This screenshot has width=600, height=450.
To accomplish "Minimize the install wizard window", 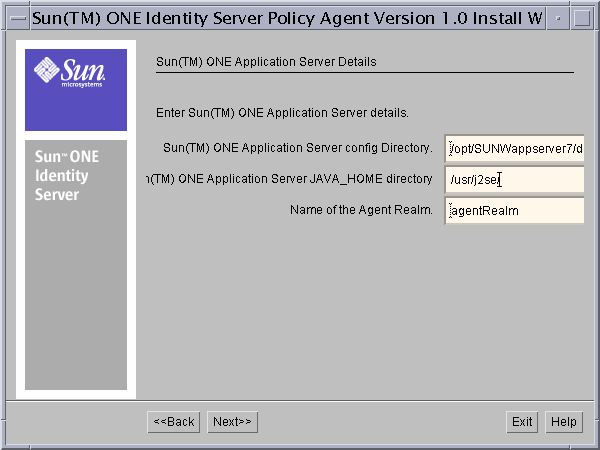I will point(558,18).
